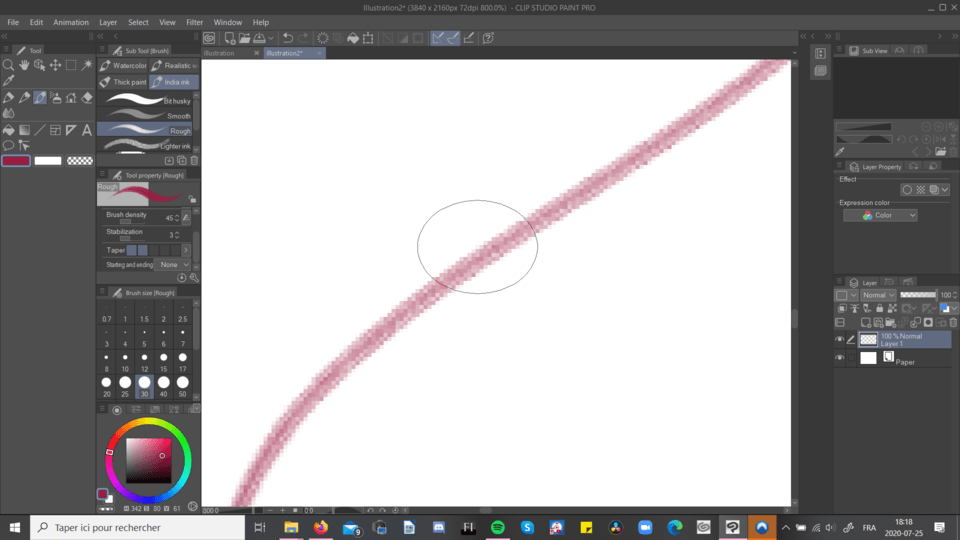The image size is (960, 540).
Task: Select the Smooth brush
Action: coord(145,115)
